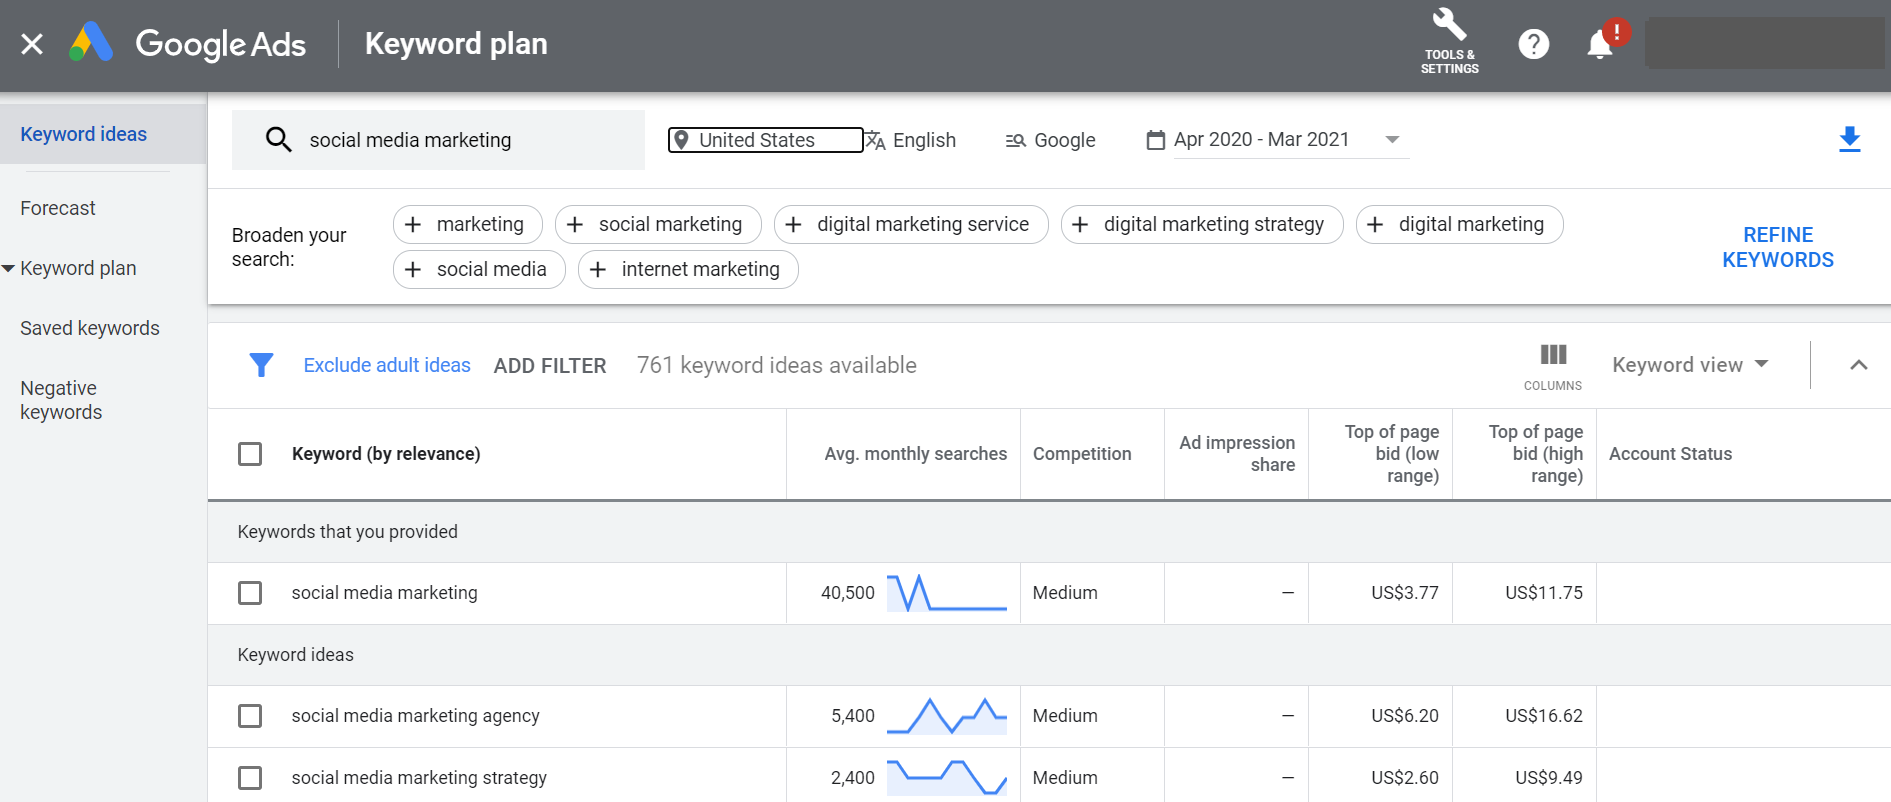Viewport: 1891px width, 802px height.
Task: Click the 40,500 monthly searches value
Action: (x=848, y=593)
